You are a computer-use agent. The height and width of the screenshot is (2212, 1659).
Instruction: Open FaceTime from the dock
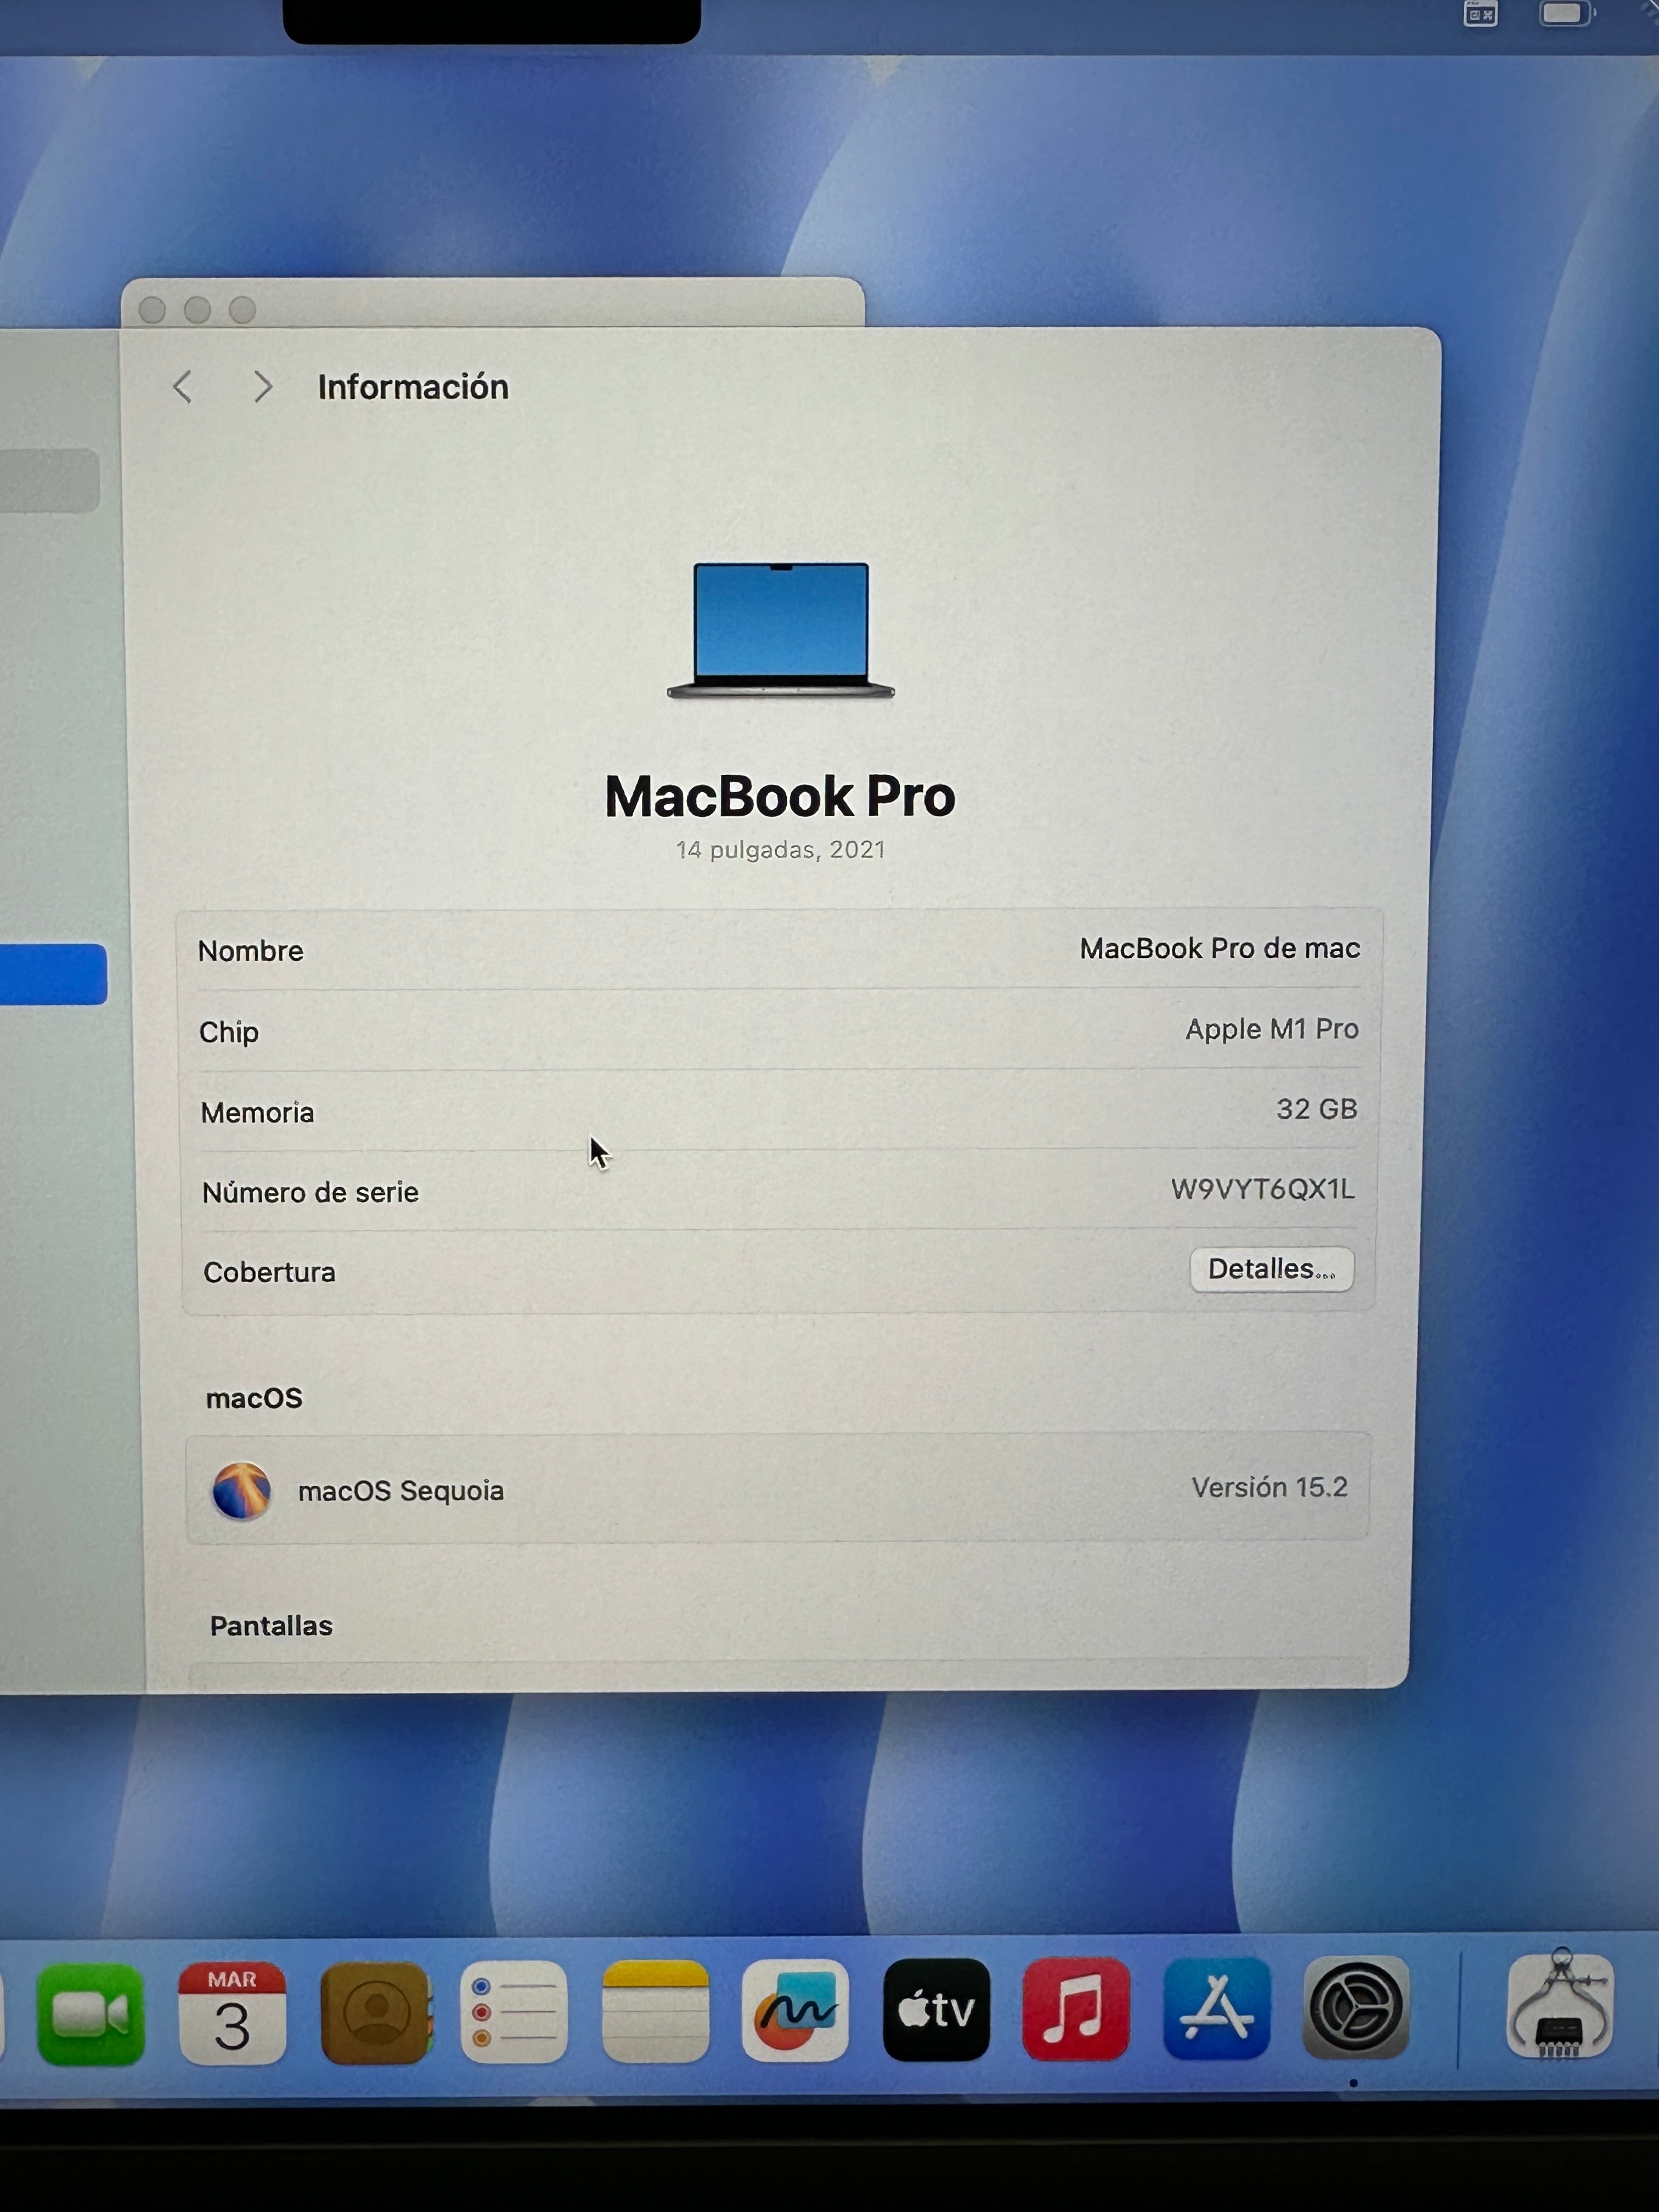(x=90, y=2014)
